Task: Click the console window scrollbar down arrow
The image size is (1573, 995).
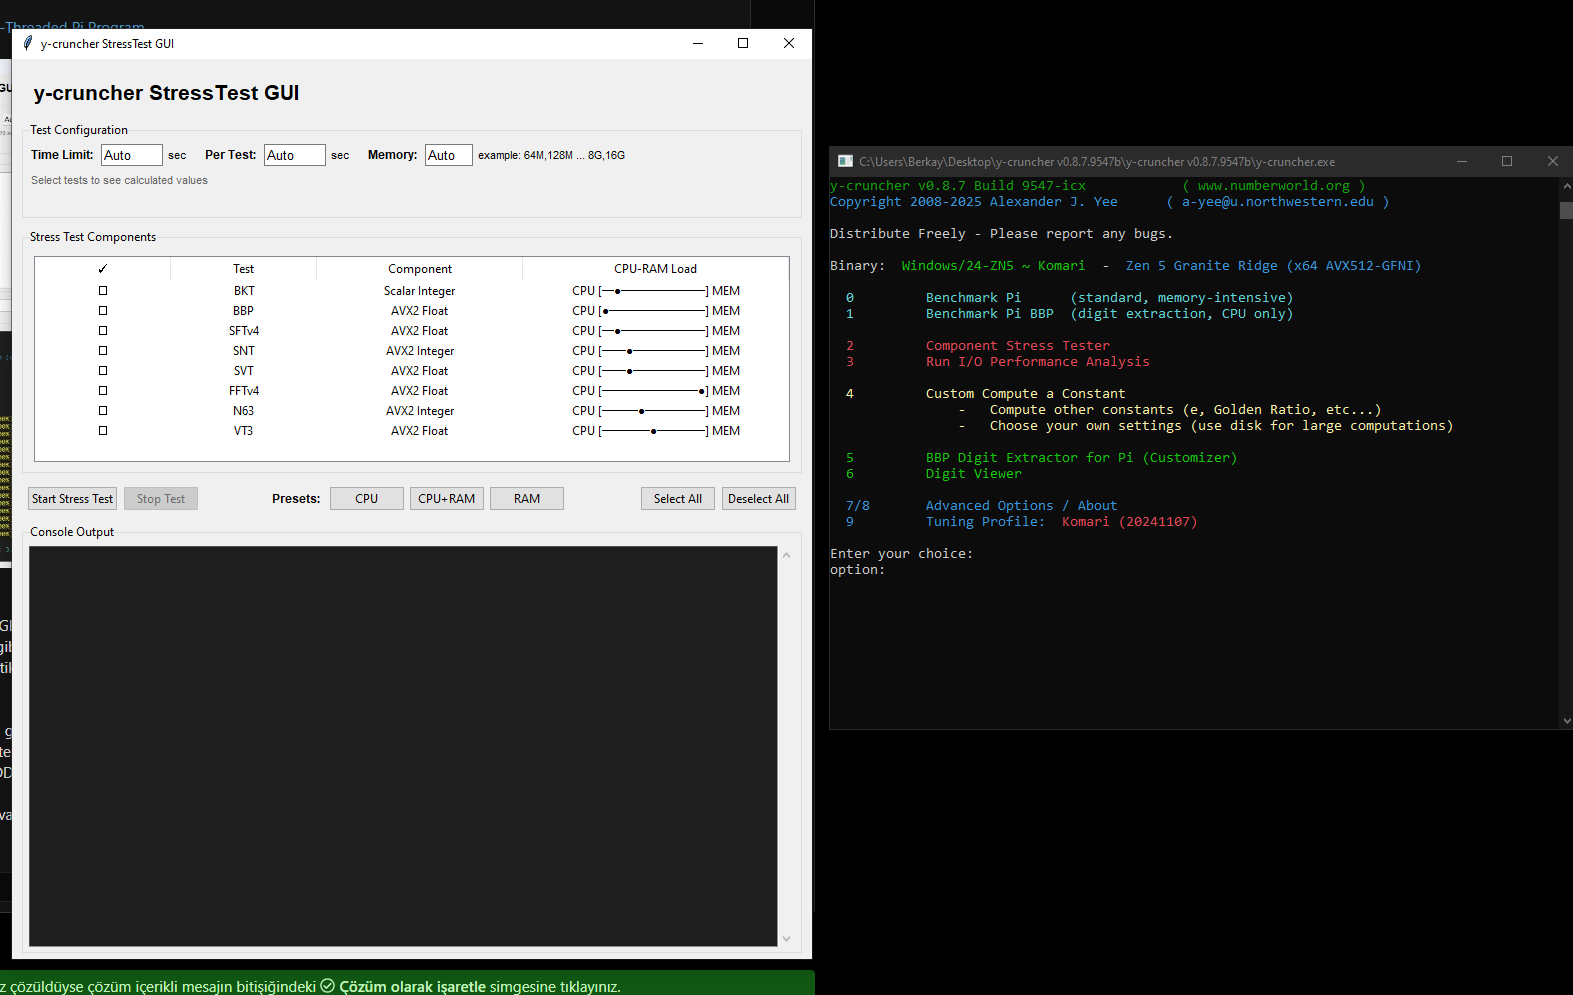Action: pyautogui.click(x=1566, y=720)
